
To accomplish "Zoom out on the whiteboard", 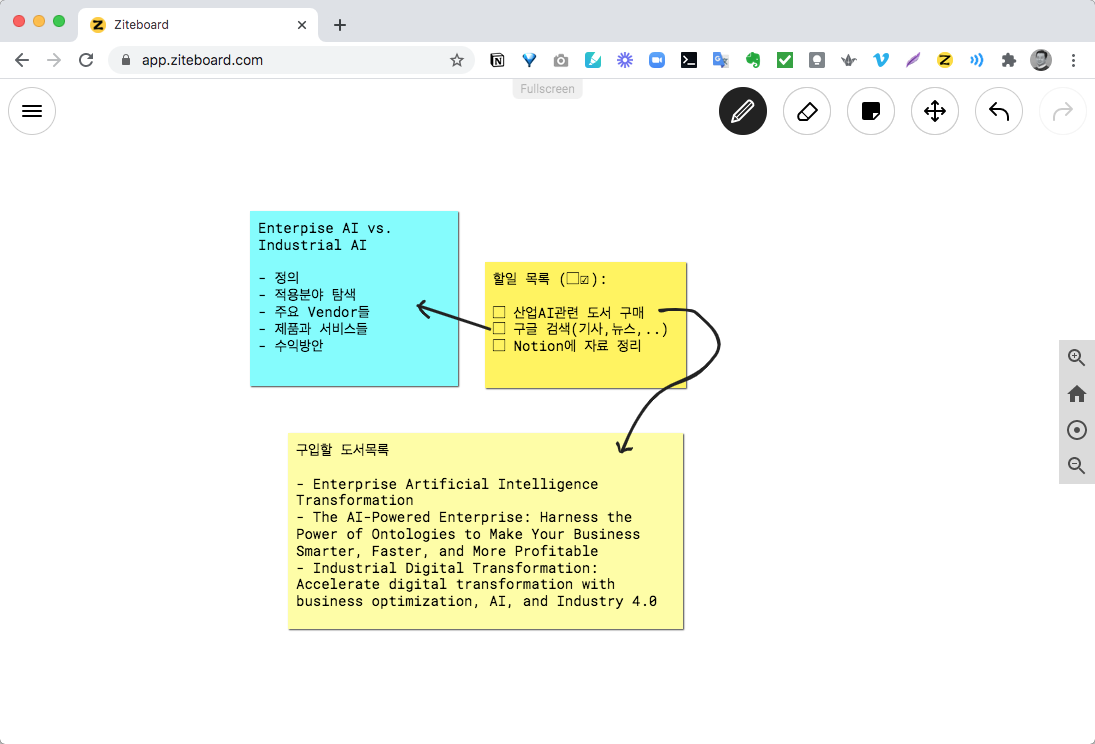I will point(1077,465).
